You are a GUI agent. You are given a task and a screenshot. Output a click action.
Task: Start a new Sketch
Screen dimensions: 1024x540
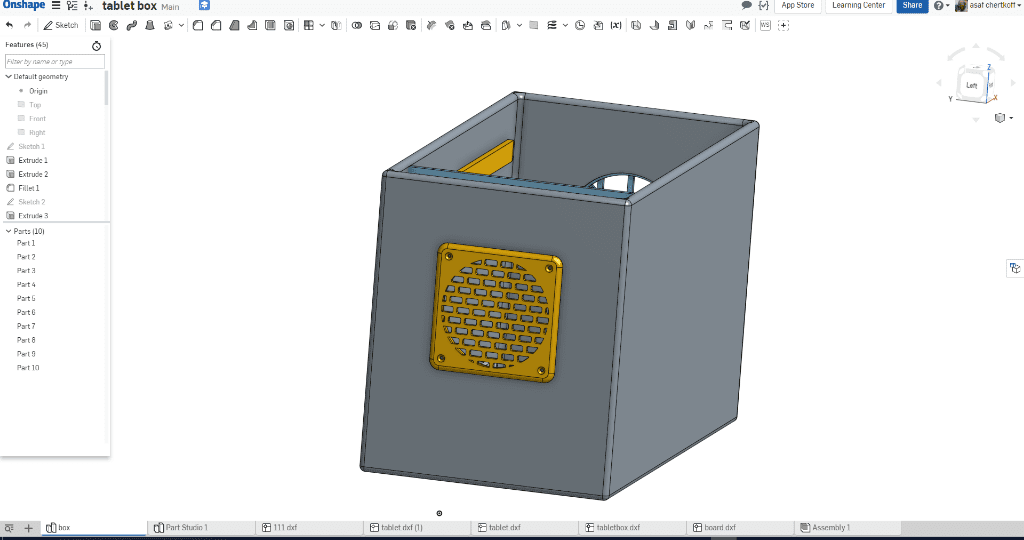61,25
